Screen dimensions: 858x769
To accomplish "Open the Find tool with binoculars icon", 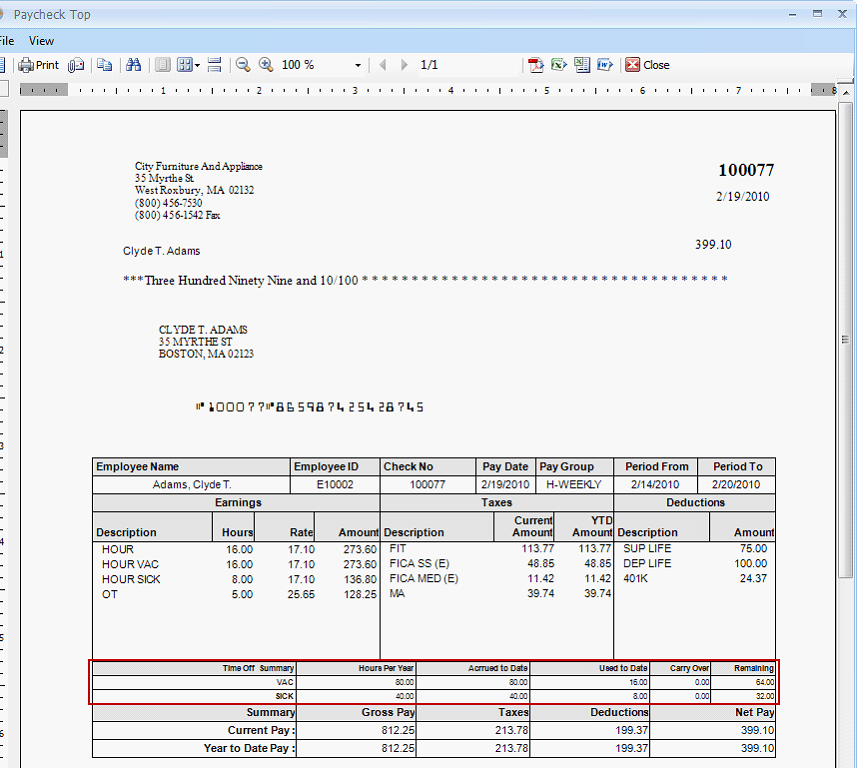I will [134, 64].
